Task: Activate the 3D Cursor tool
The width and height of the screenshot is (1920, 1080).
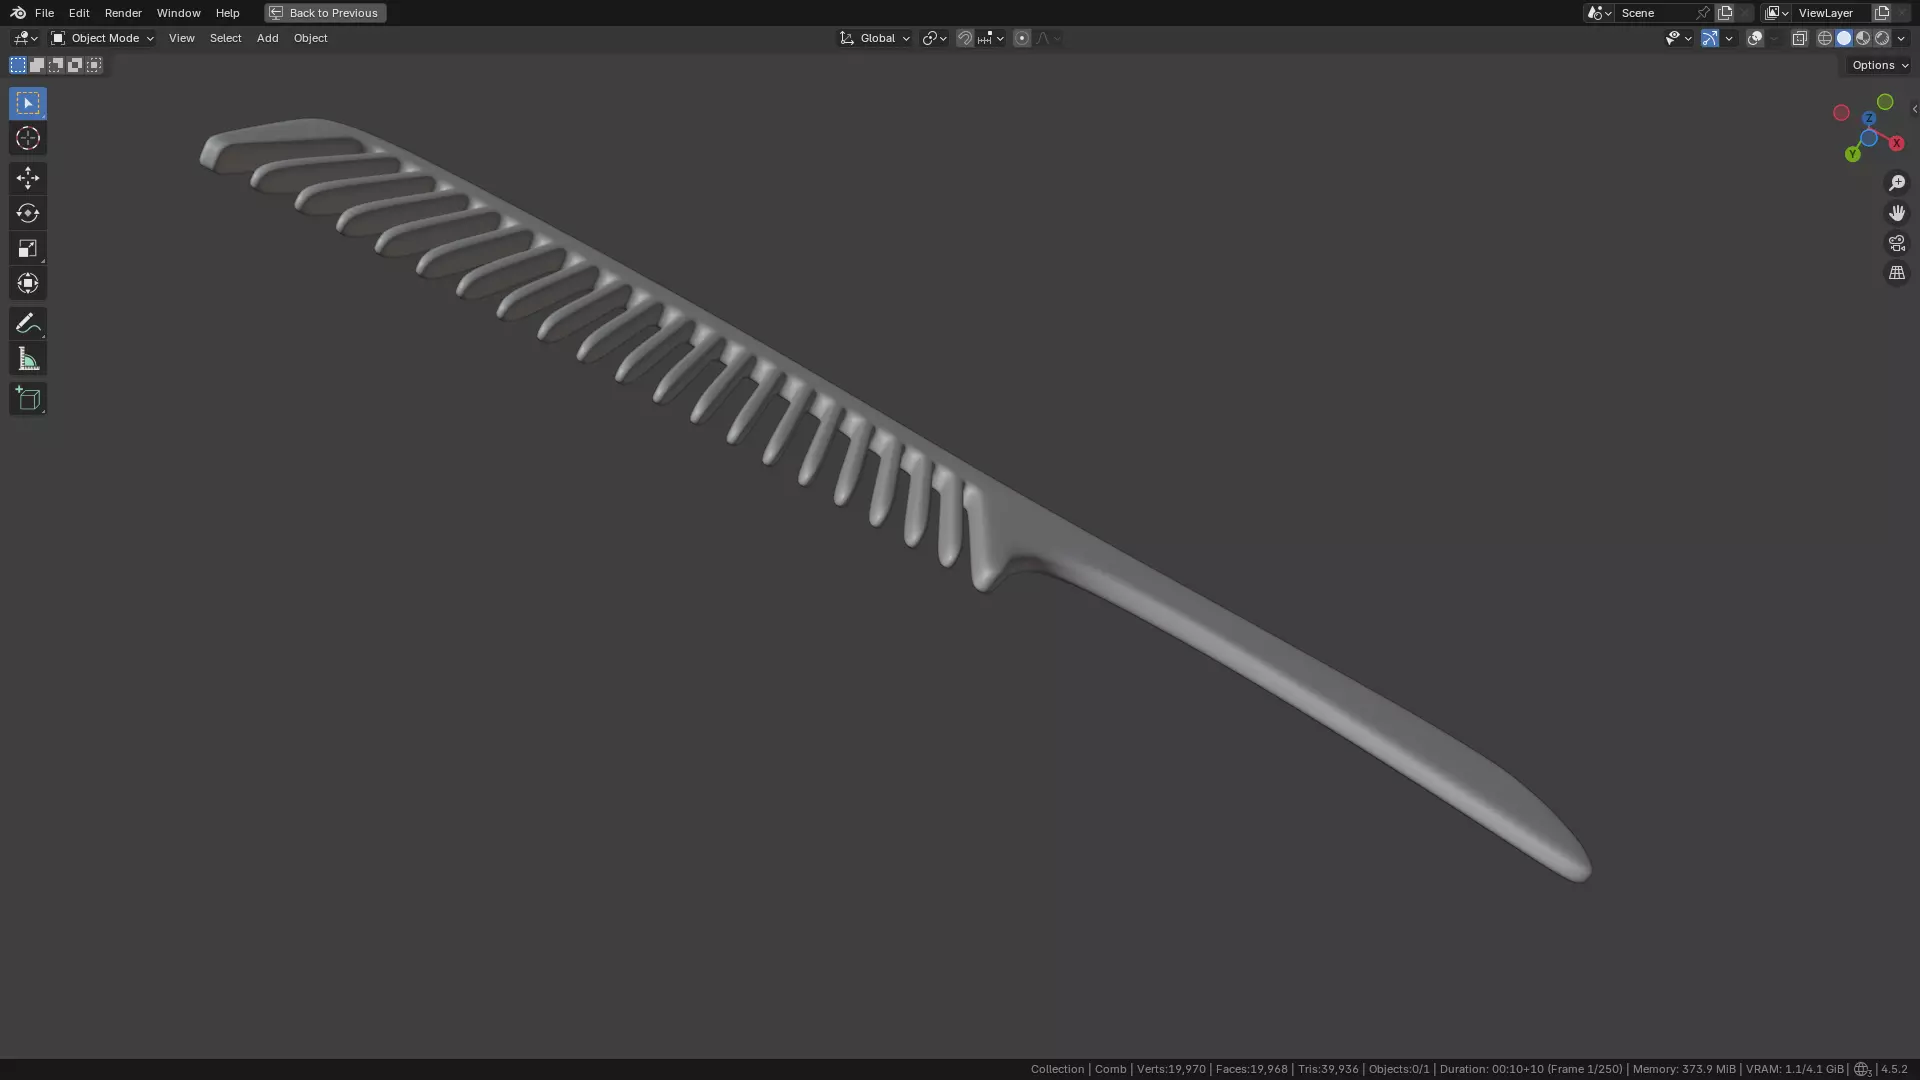Action: click(28, 138)
